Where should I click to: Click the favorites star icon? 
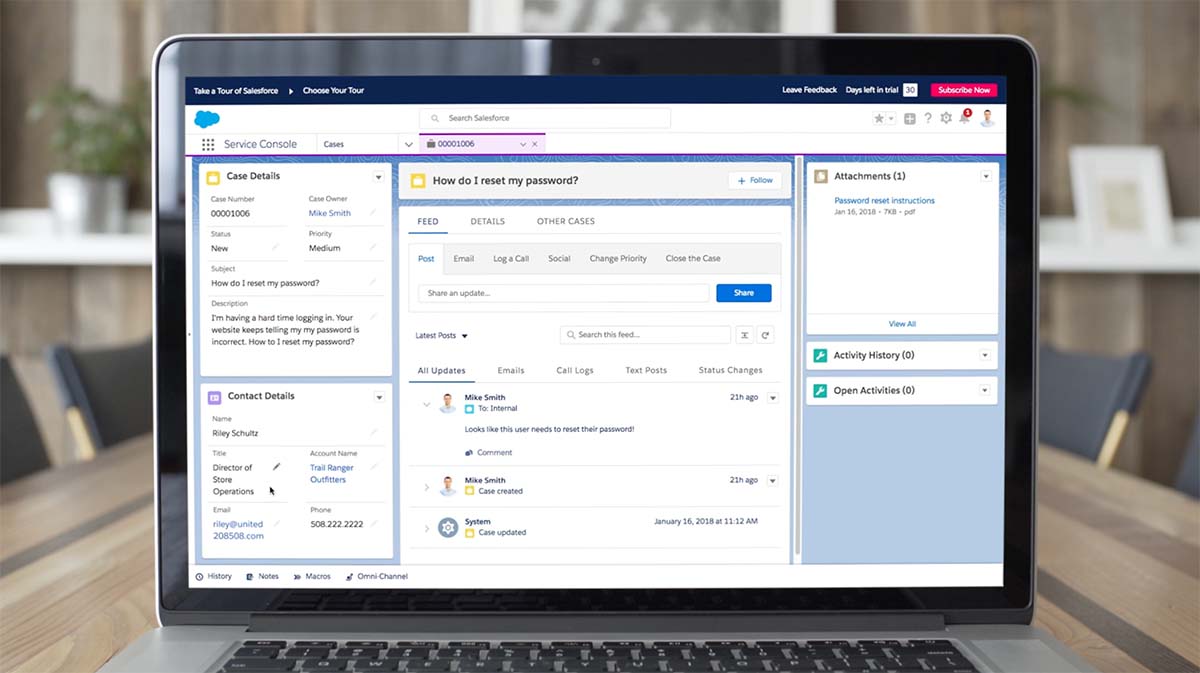(879, 118)
